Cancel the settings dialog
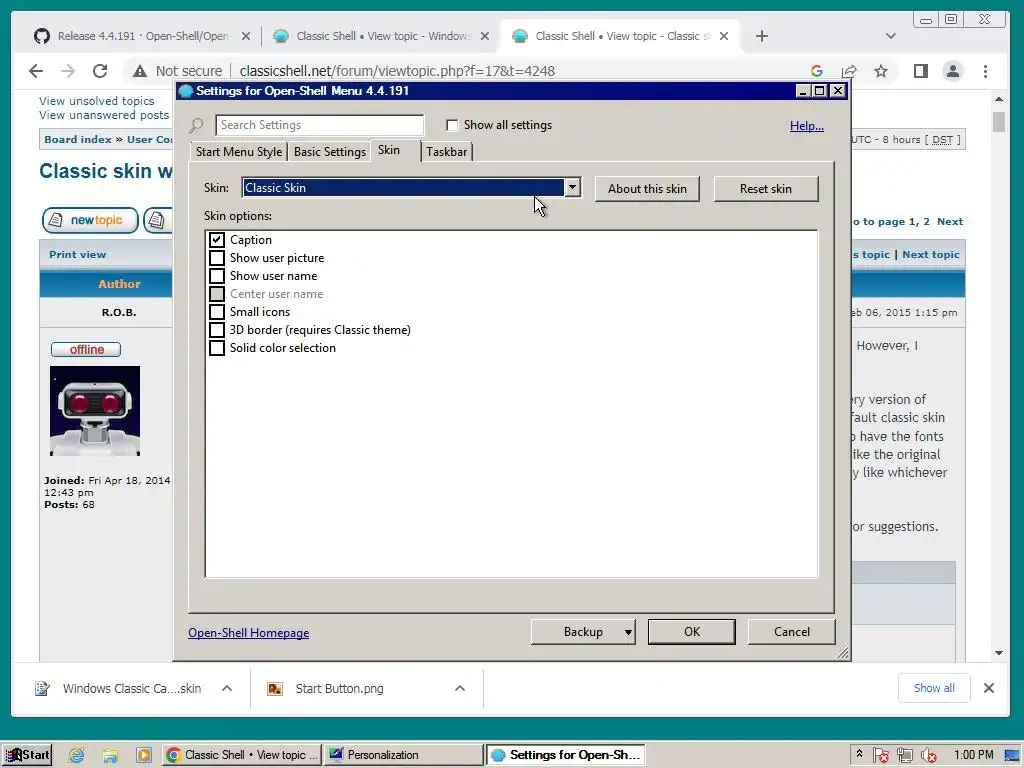 click(792, 632)
